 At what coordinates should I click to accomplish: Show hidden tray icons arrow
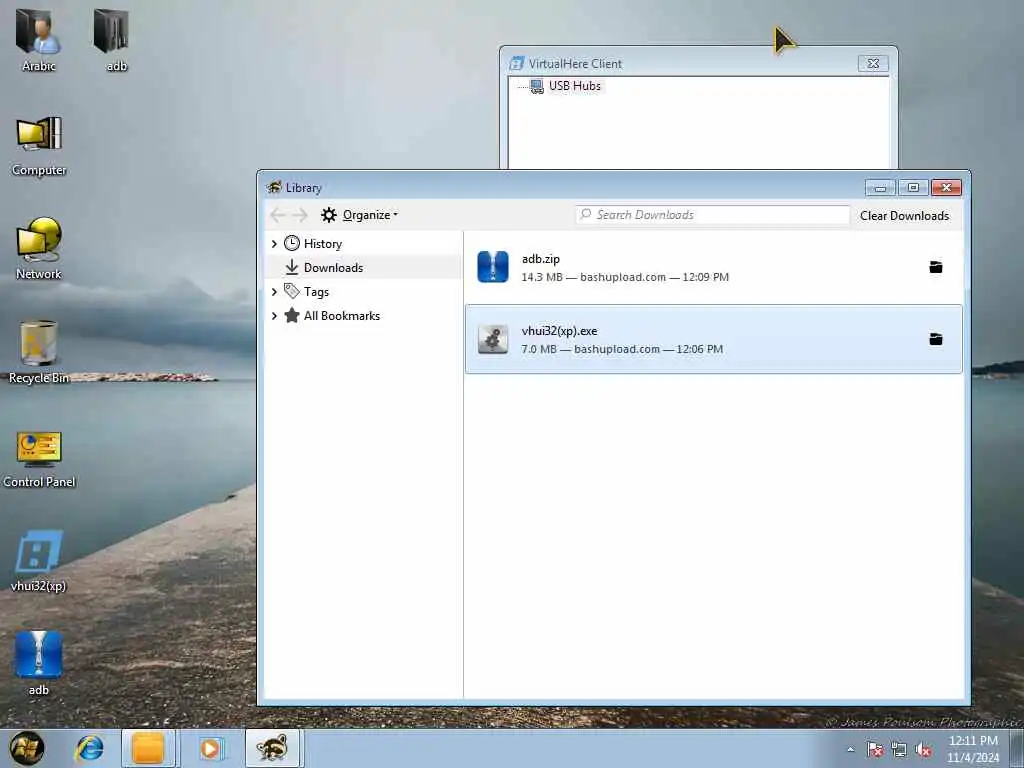coord(850,750)
